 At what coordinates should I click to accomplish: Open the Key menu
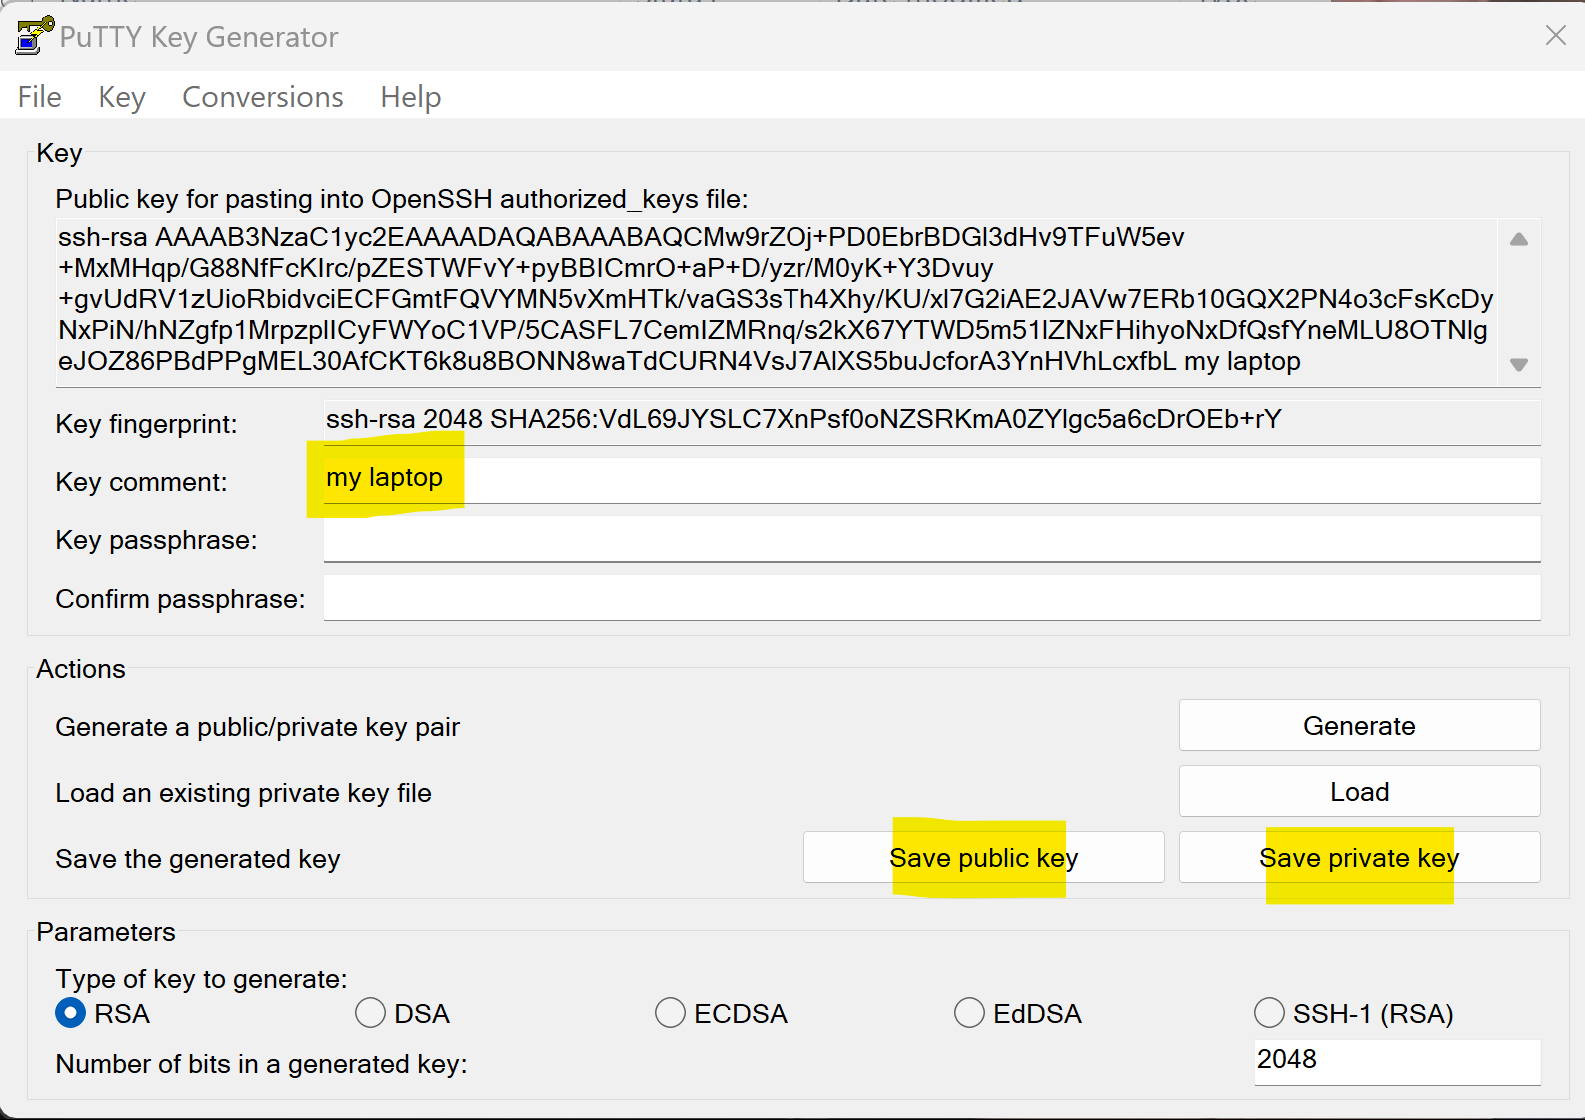coord(122,97)
